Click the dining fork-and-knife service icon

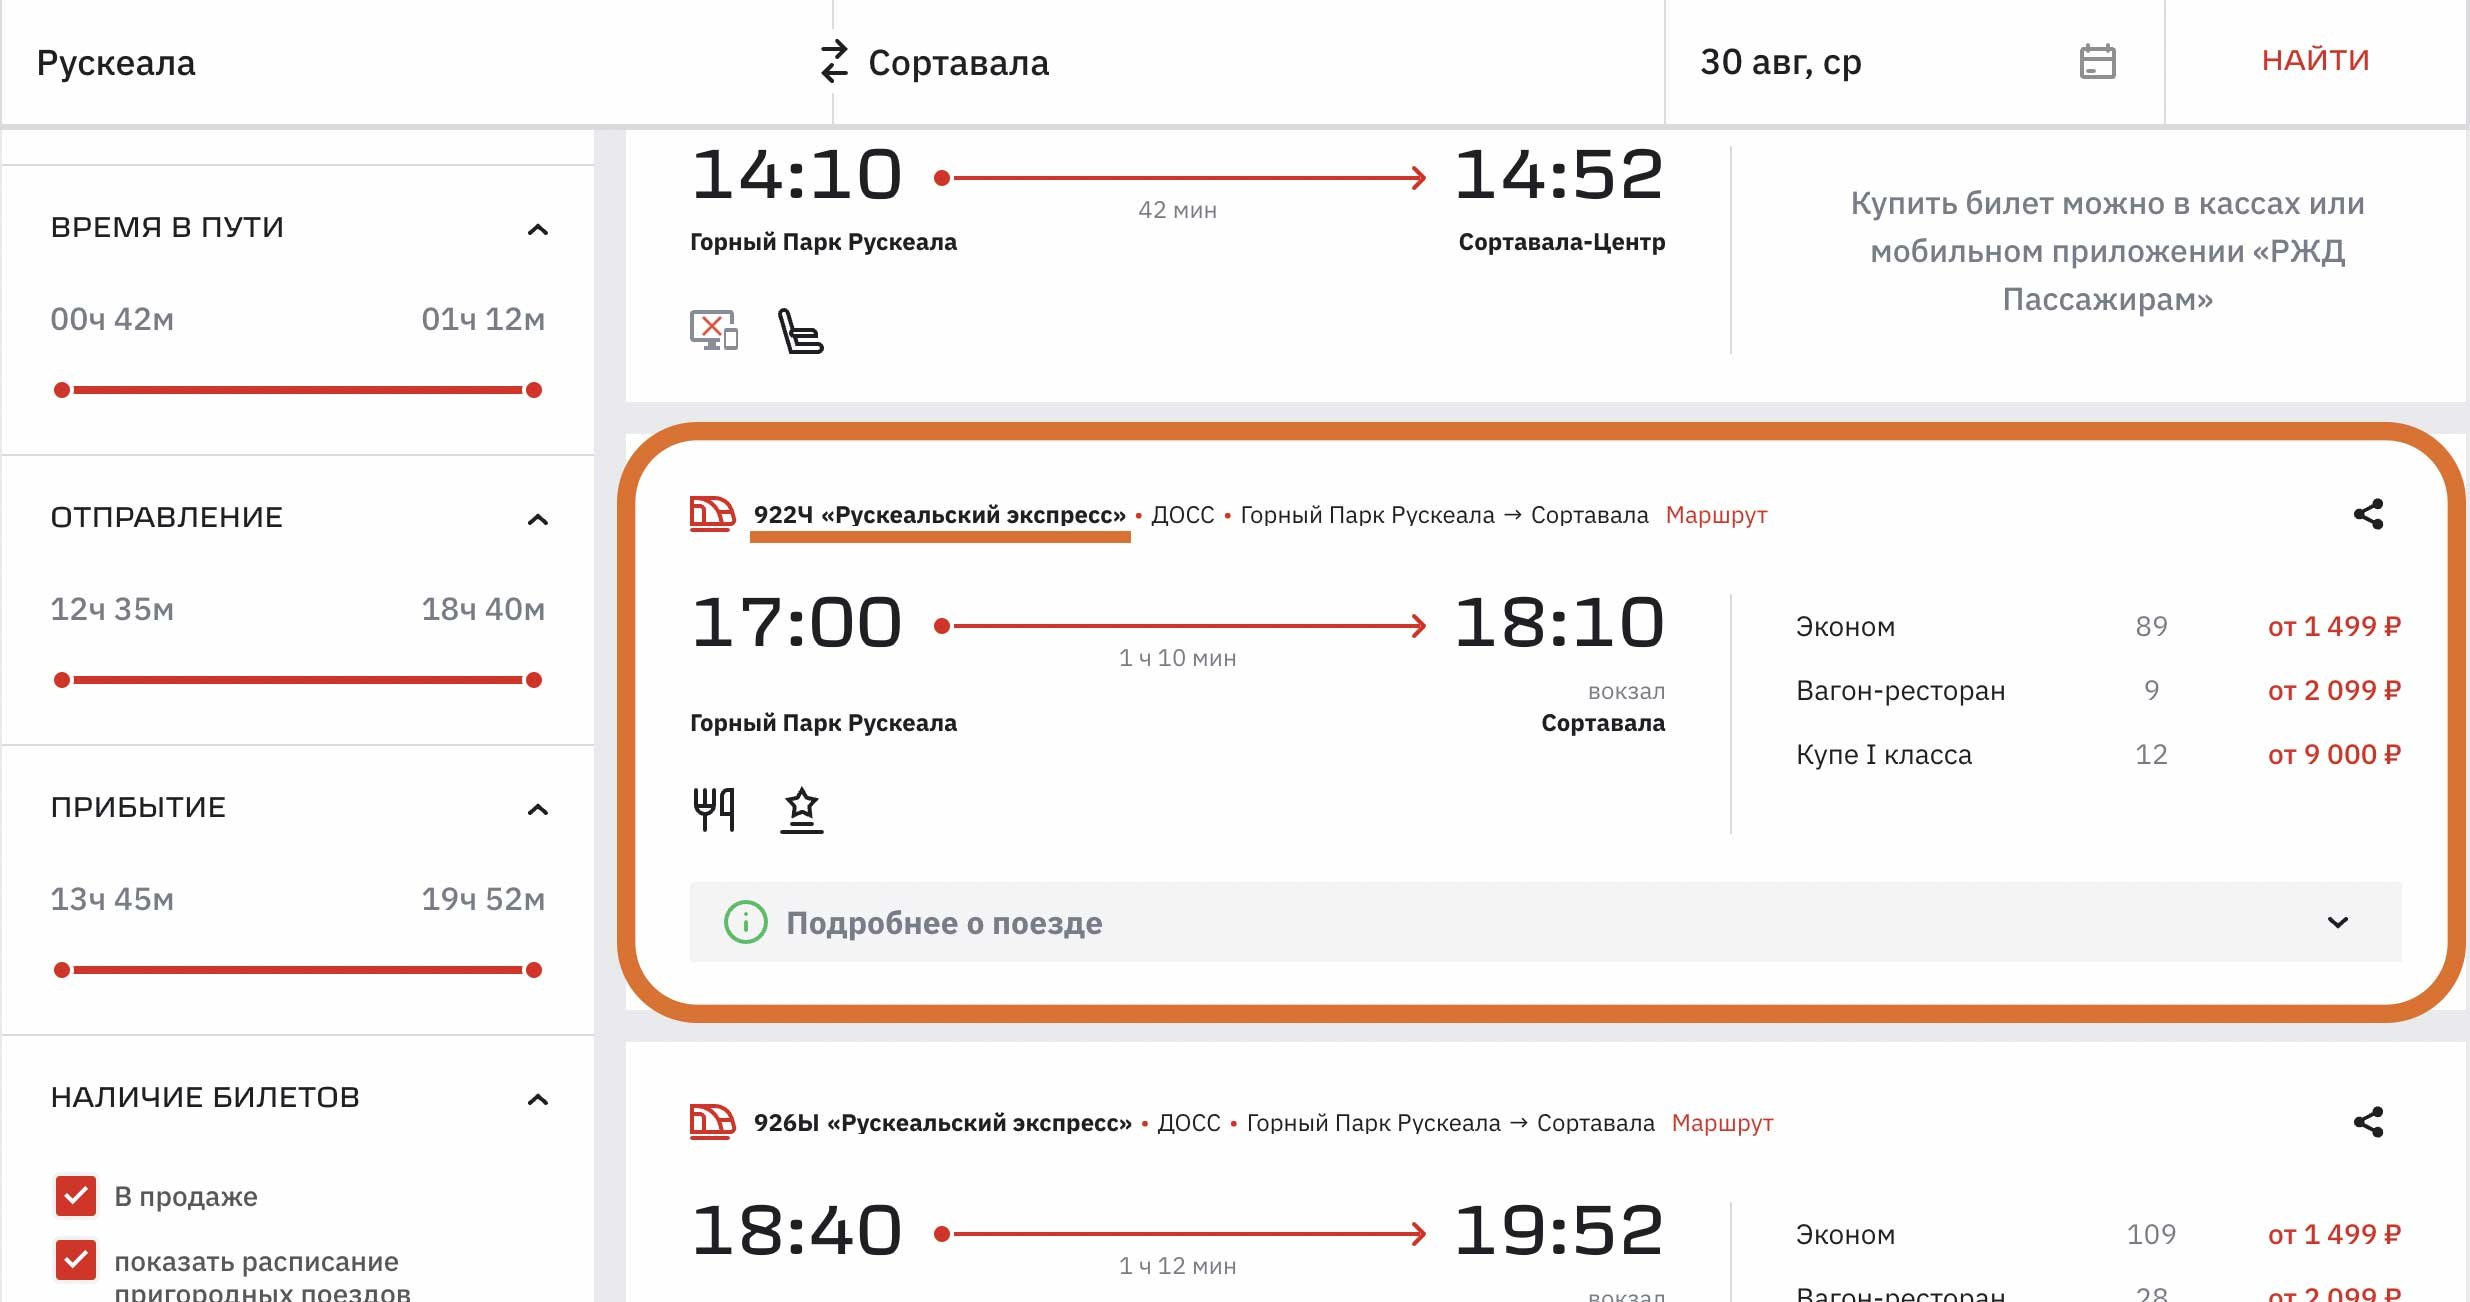[714, 809]
